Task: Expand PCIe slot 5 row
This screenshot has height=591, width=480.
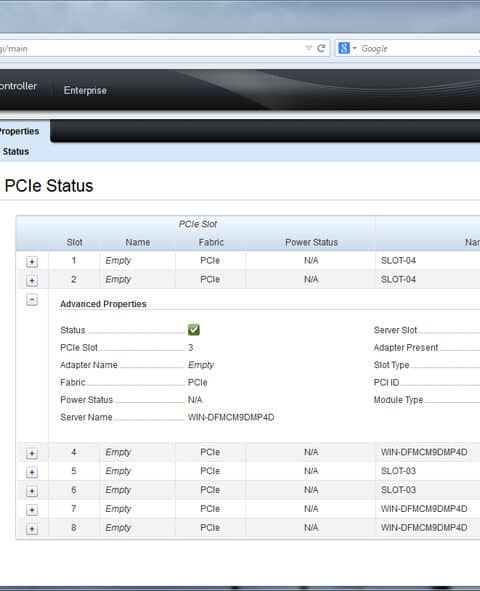Action: coord(32,472)
